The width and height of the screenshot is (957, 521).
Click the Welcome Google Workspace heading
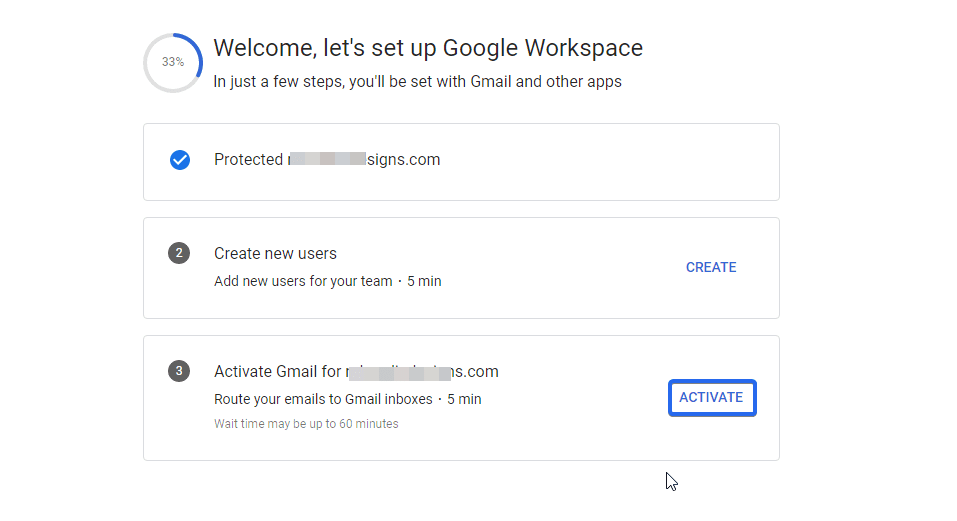pos(428,47)
